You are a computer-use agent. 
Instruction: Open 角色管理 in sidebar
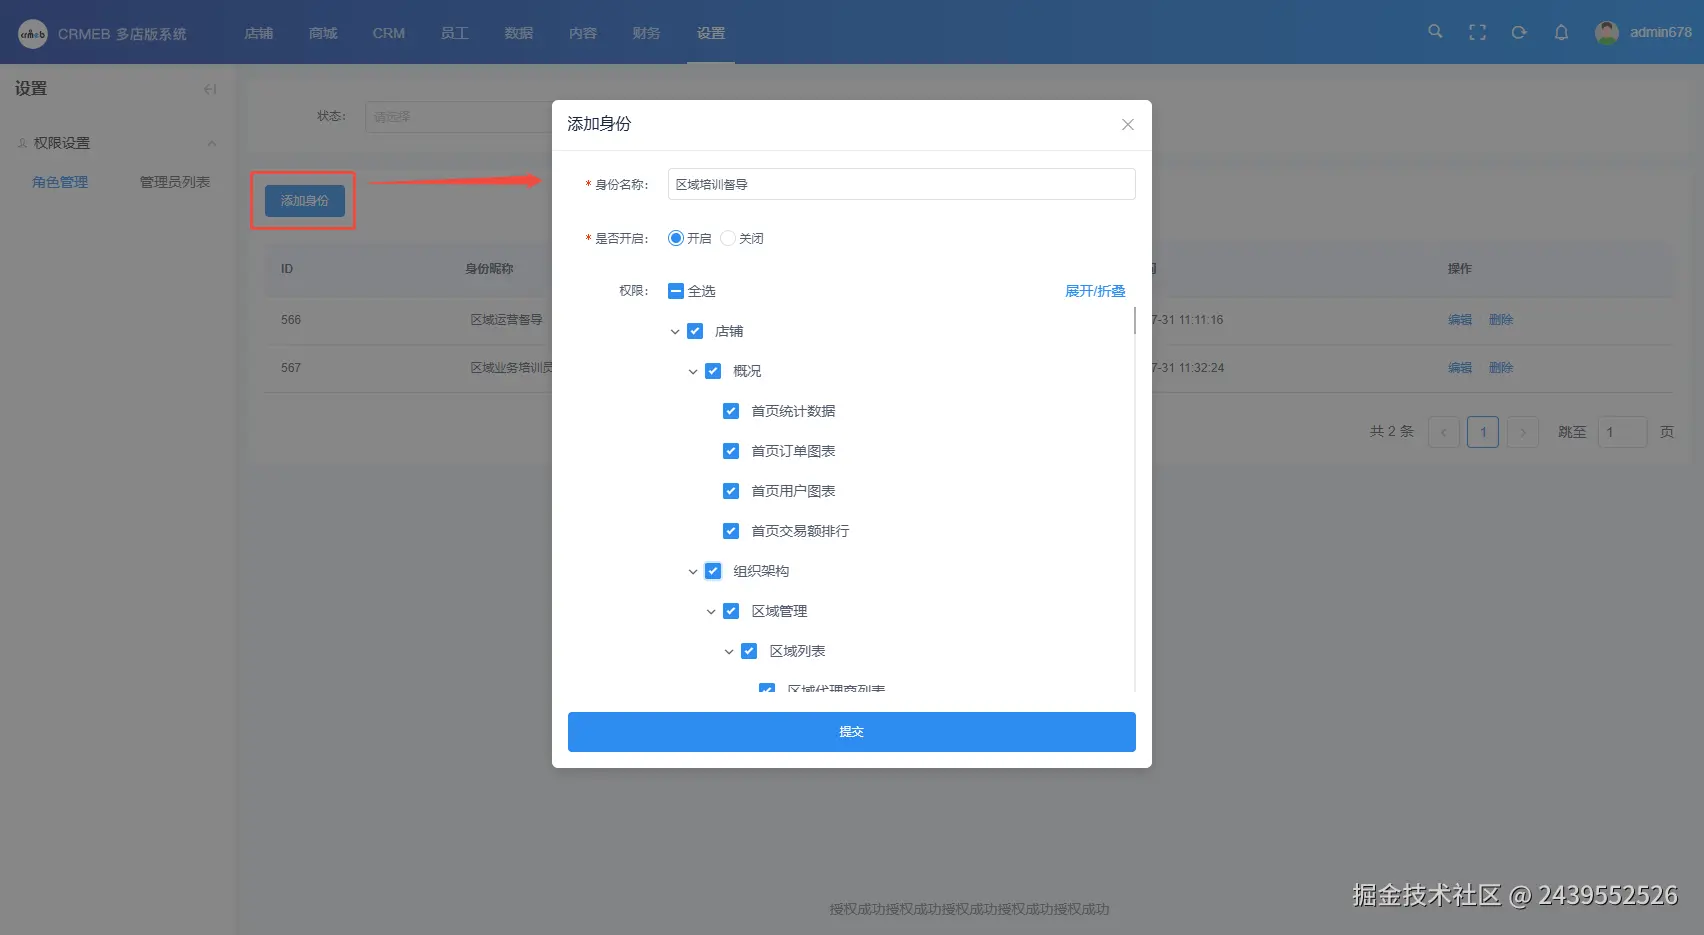tap(60, 182)
